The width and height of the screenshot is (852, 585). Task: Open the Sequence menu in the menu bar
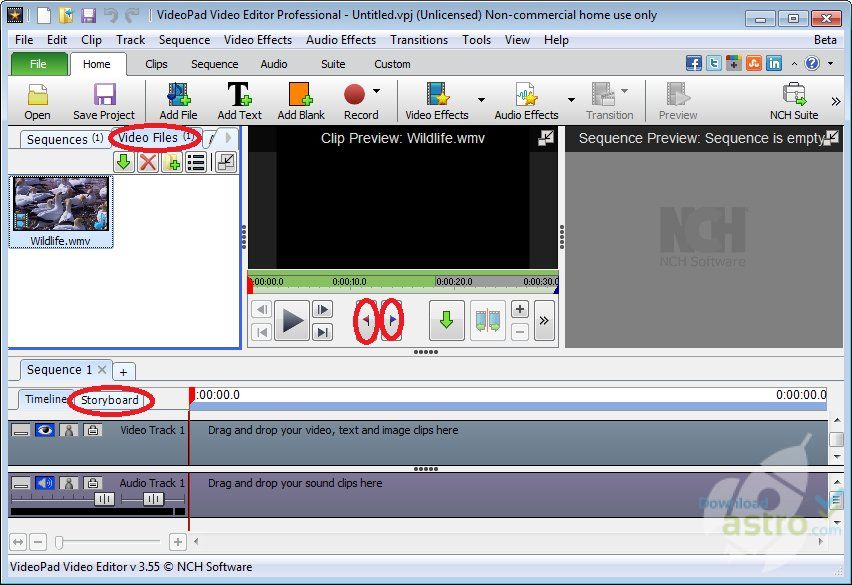point(184,40)
